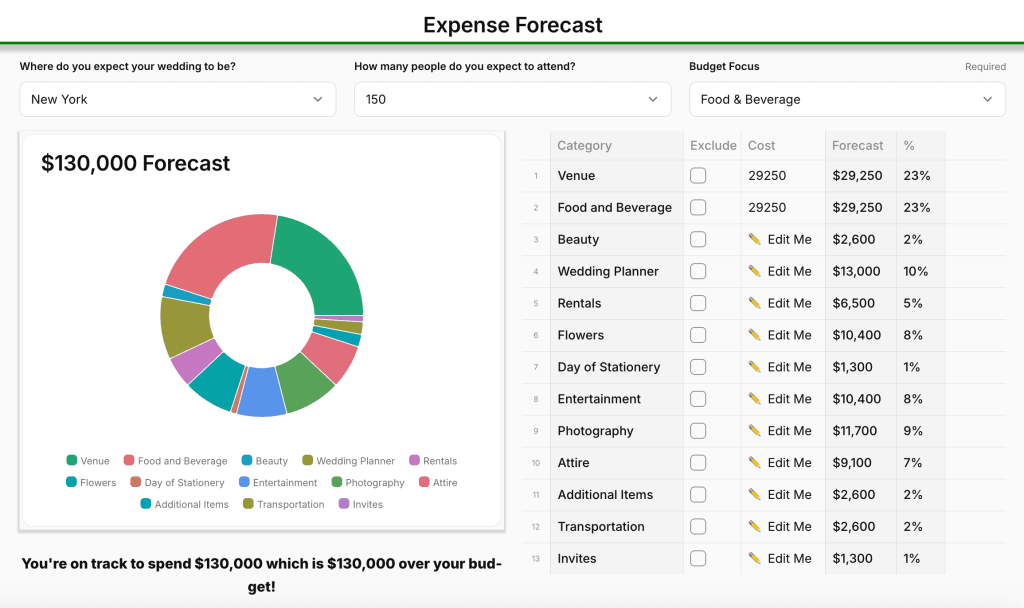
Task: Open the wedding location dropdown
Action: [x=177, y=99]
